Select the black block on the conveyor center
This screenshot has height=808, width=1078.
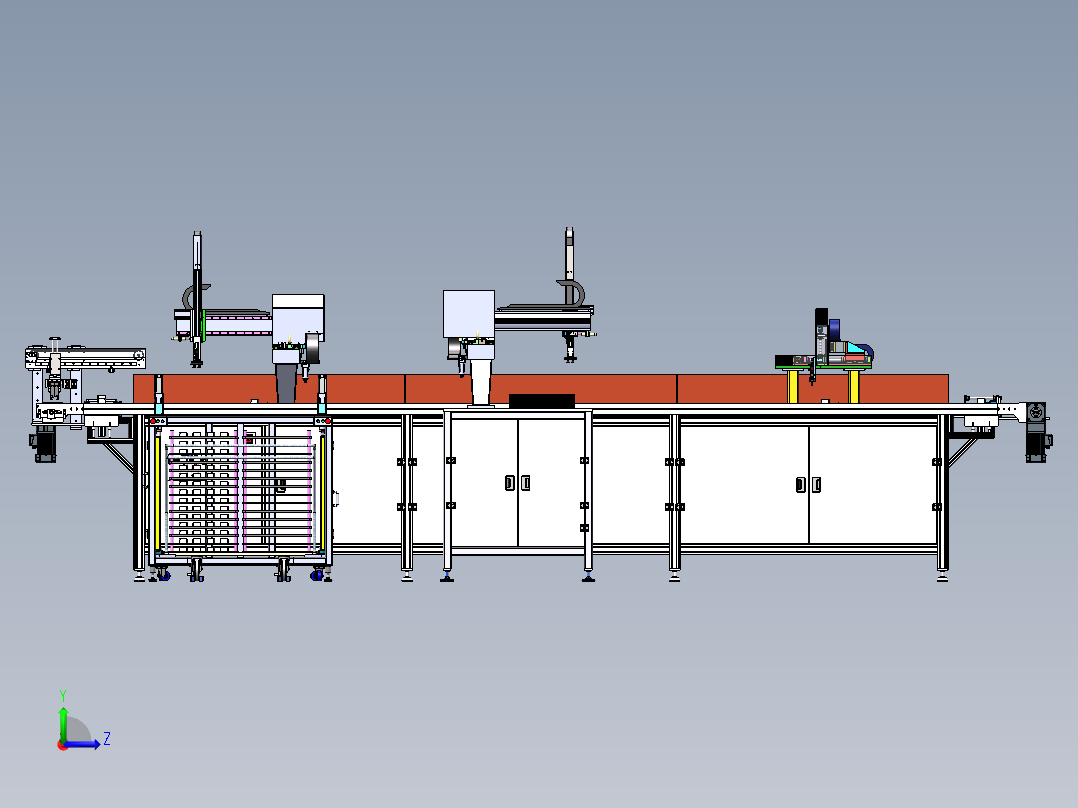point(542,401)
